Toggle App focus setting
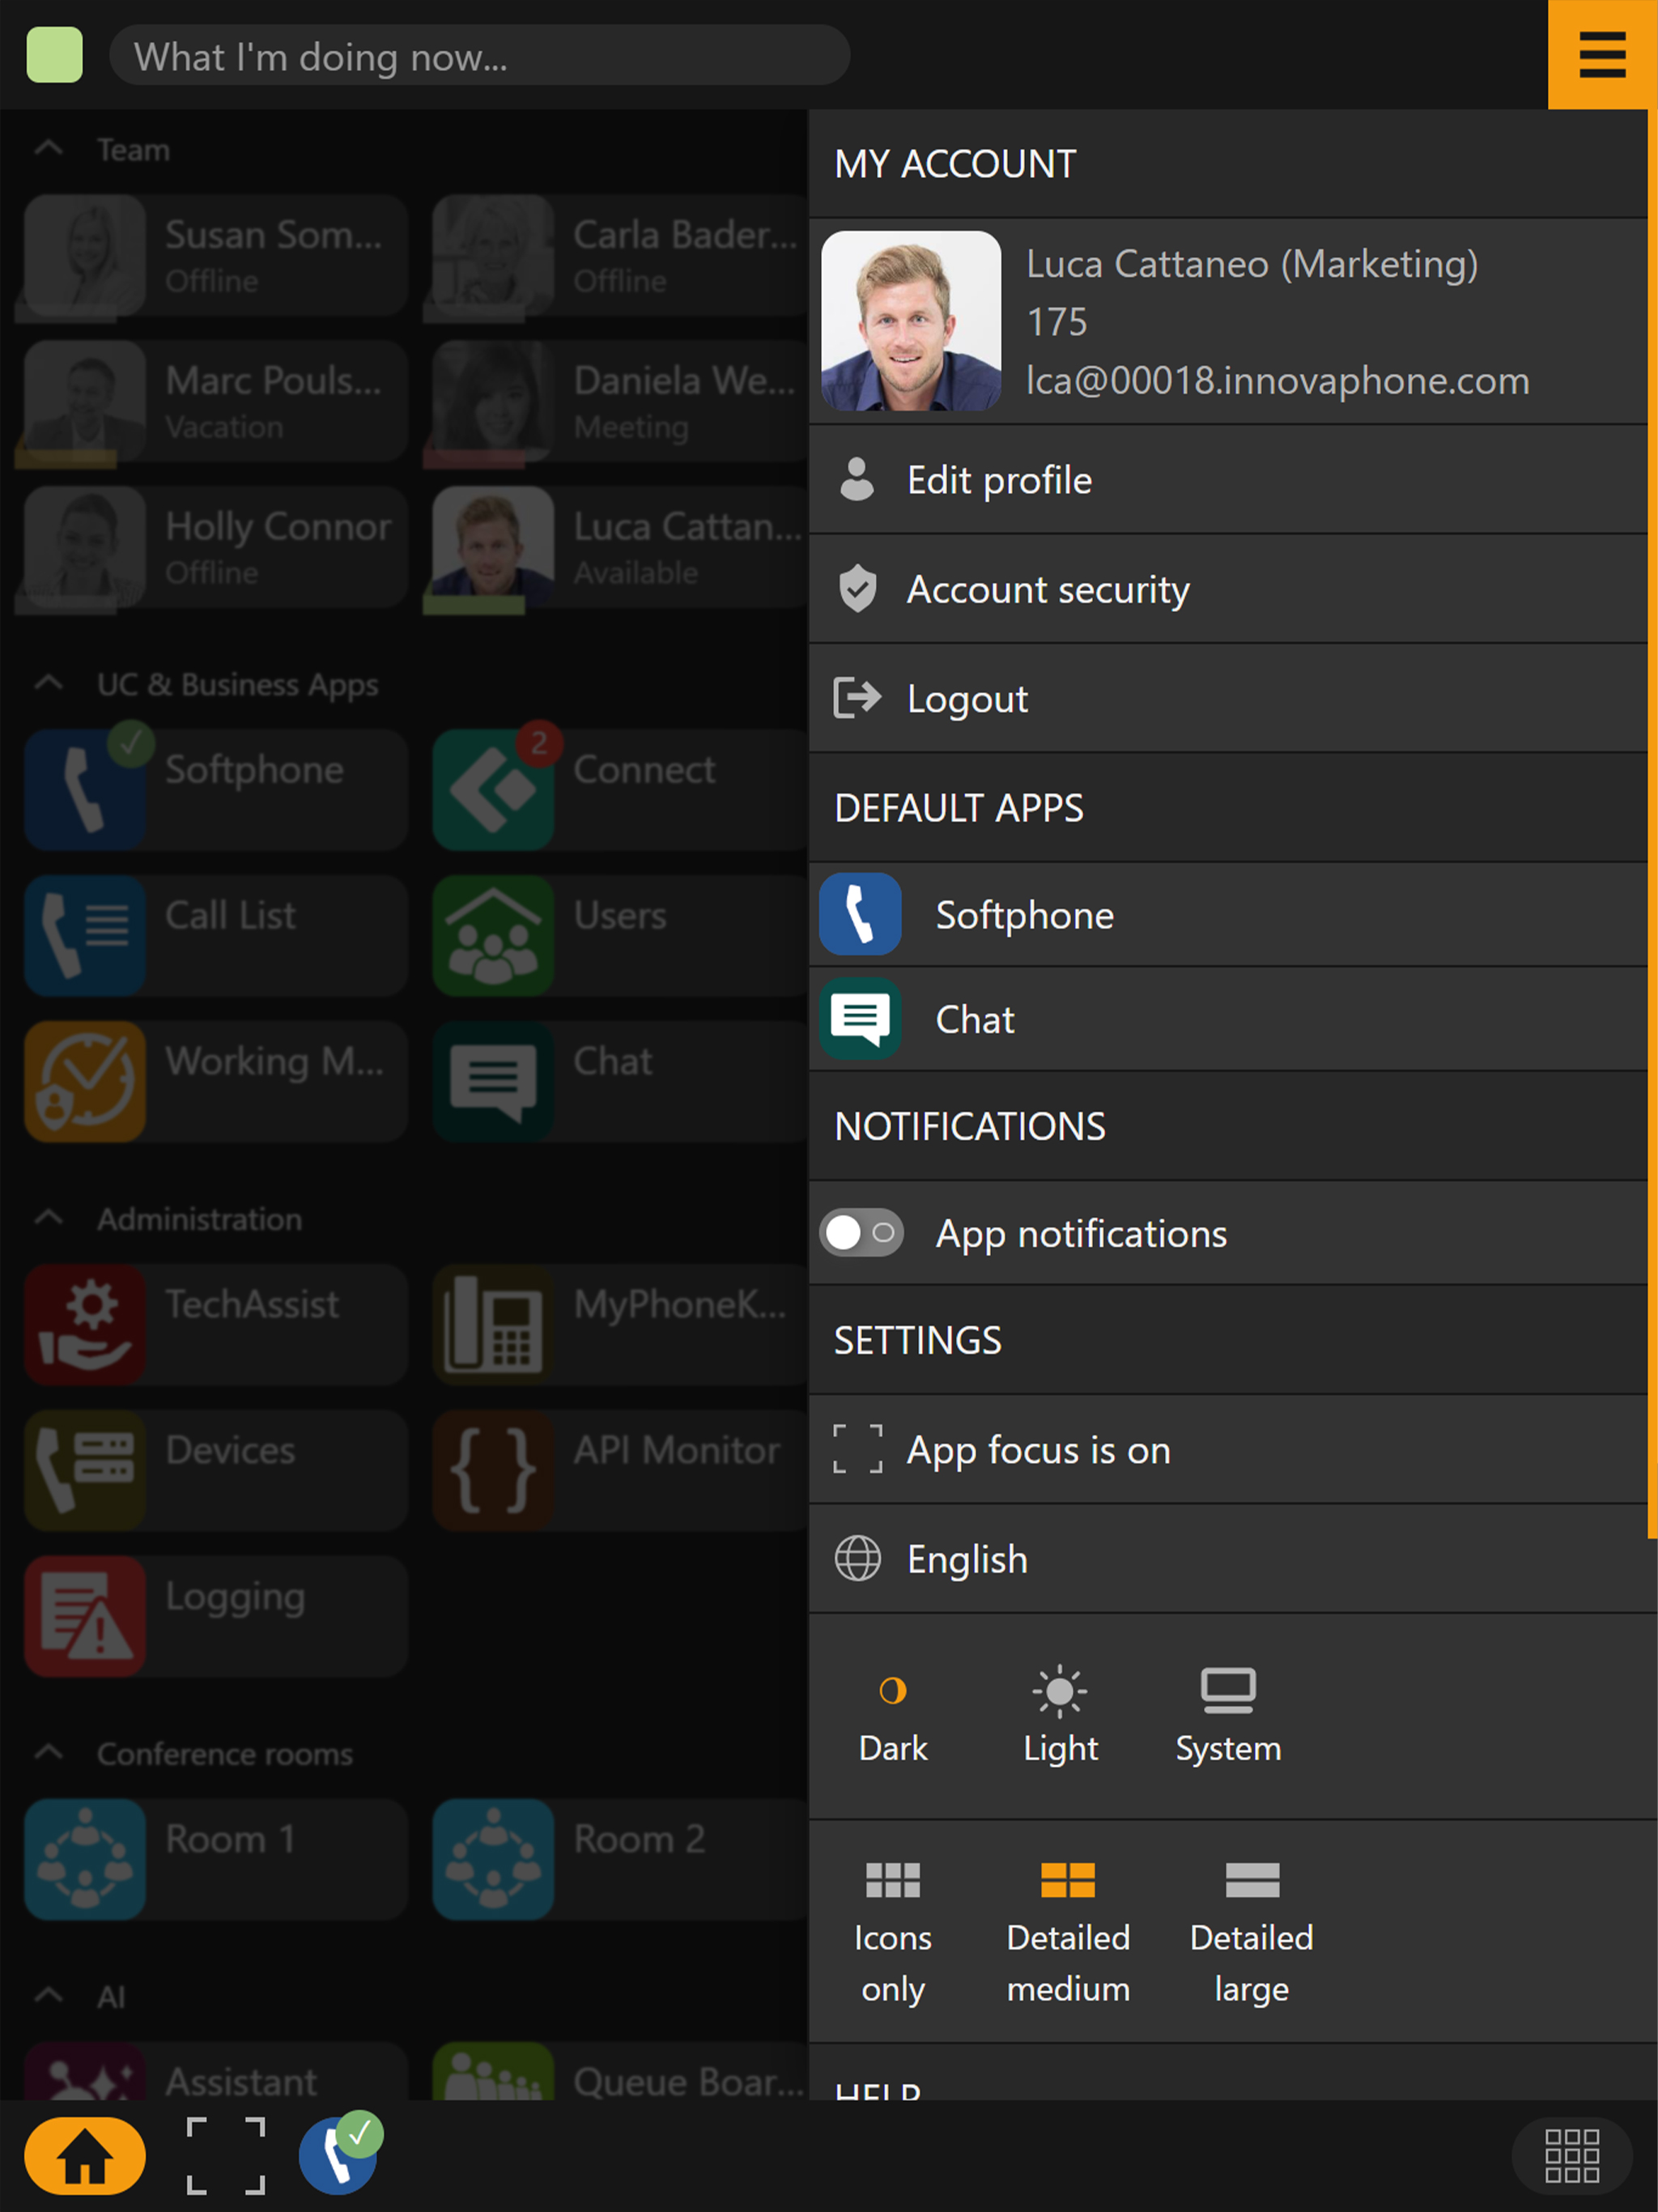The width and height of the screenshot is (1658, 2212). point(1228,1450)
